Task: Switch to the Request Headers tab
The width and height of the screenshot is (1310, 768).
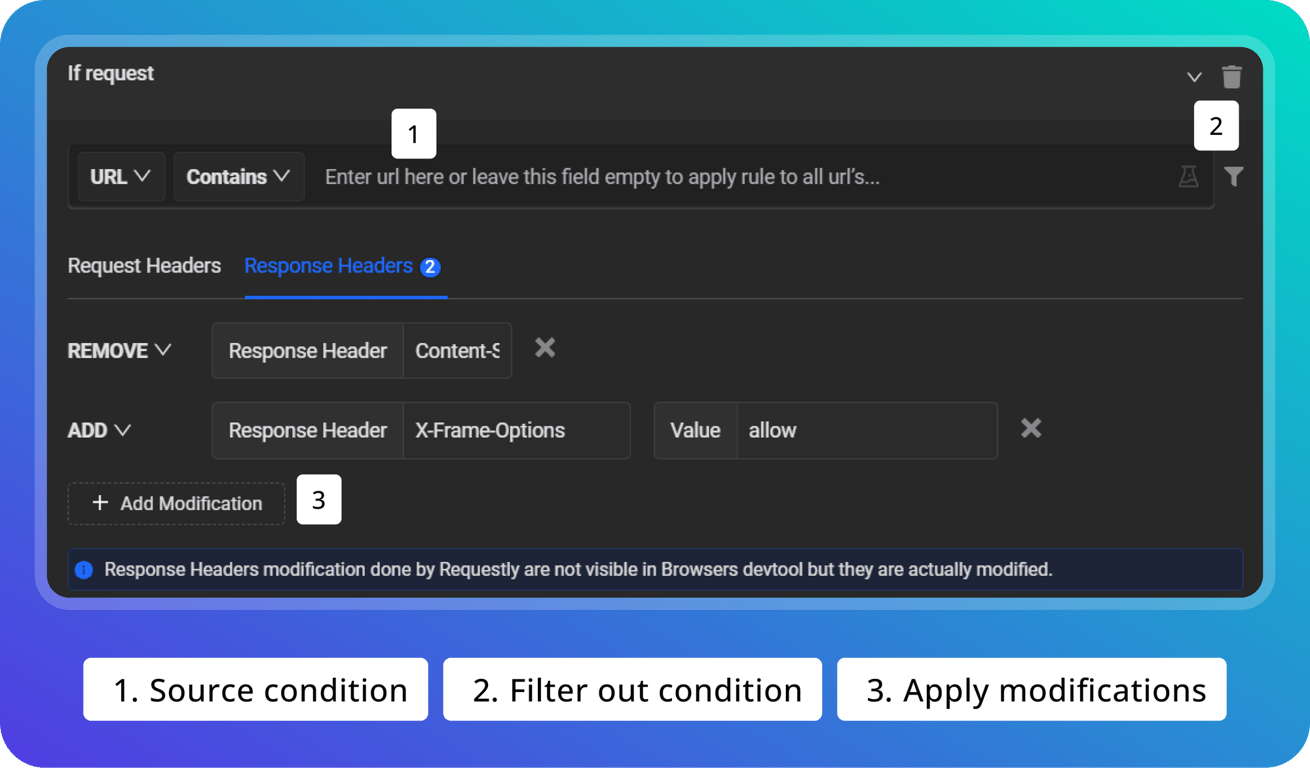Action: [144, 266]
